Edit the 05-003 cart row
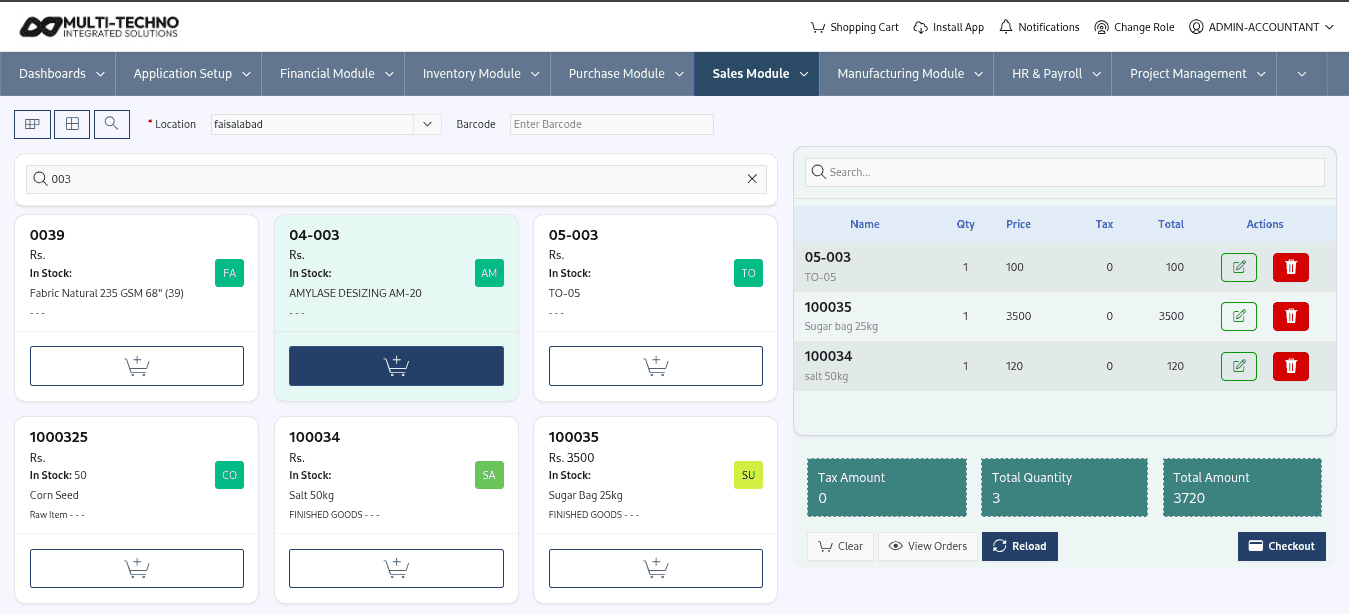The image size is (1349, 614). point(1239,267)
